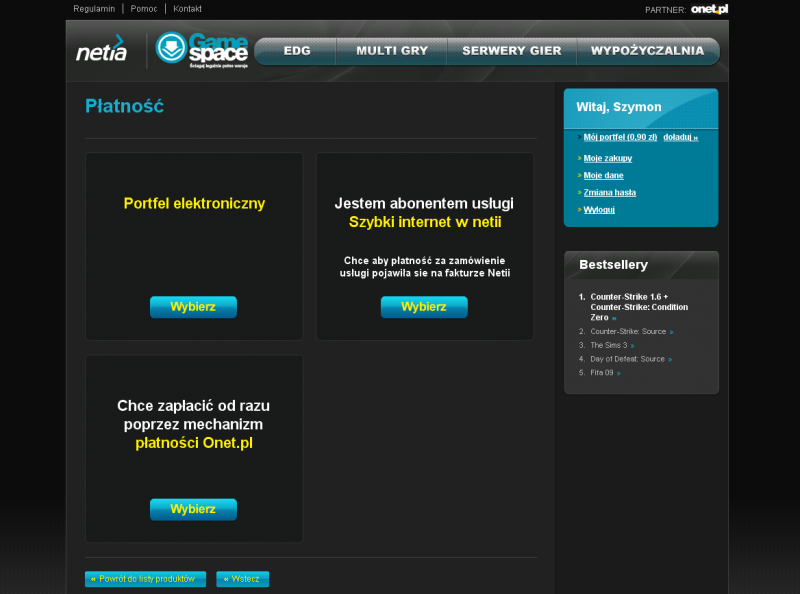Viewport: 800px width, 594px height.
Task: Open the Pomoc link
Action: (144, 9)
